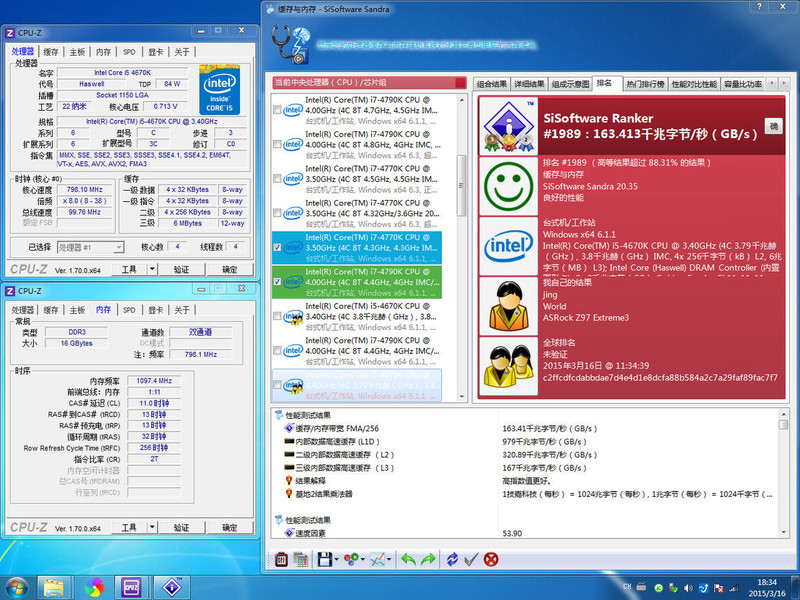Click the green forward arrow icon
Image resolution: width=800 pixels, height=600 pixels.
coord(427,560)
